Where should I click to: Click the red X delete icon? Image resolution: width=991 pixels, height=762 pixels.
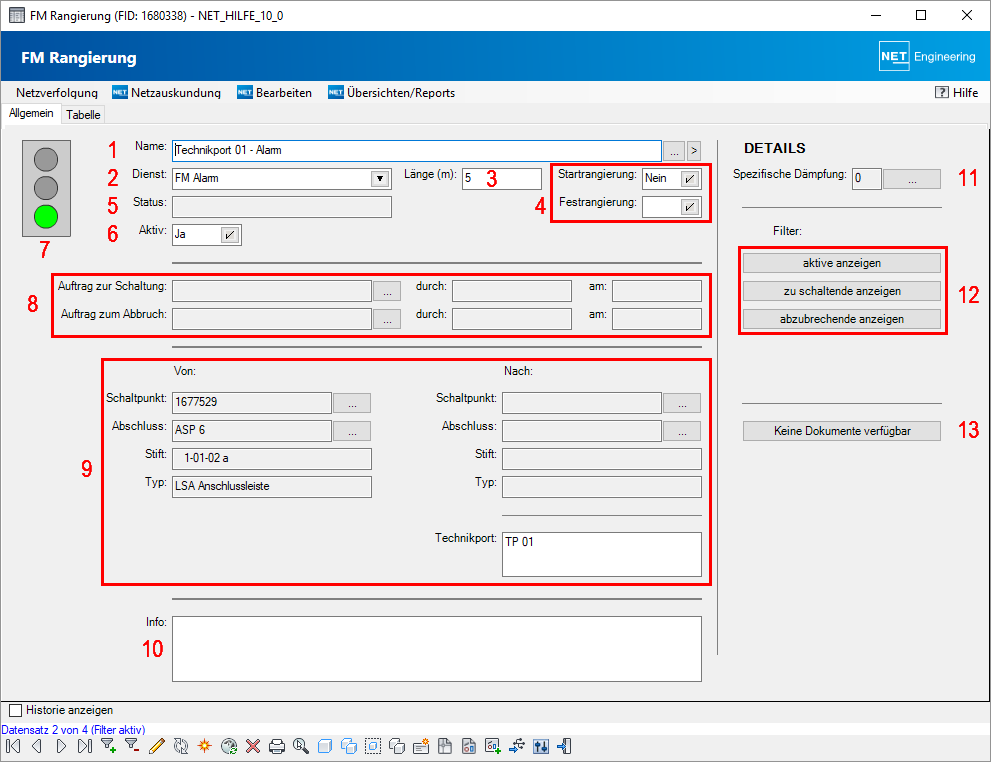[253, 746]
